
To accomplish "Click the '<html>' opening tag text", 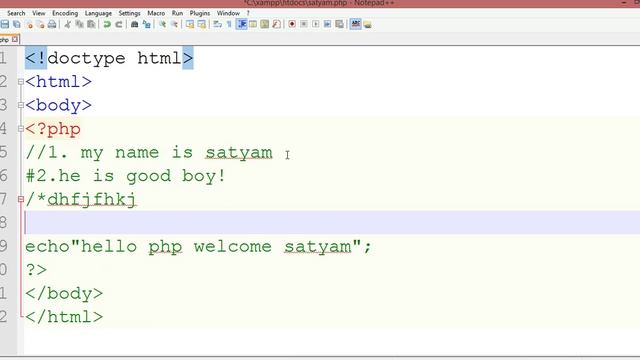I will pyautogui.click(x=58, y=82).
